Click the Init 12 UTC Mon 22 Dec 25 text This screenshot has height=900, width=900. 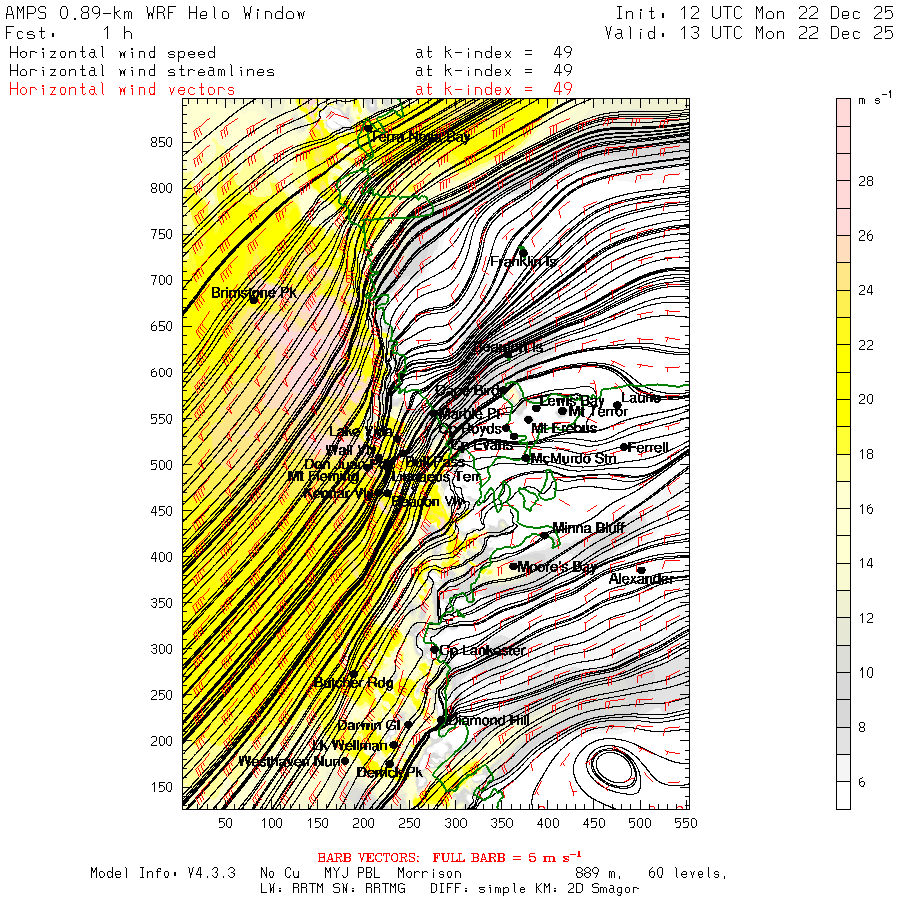(754, 13)
